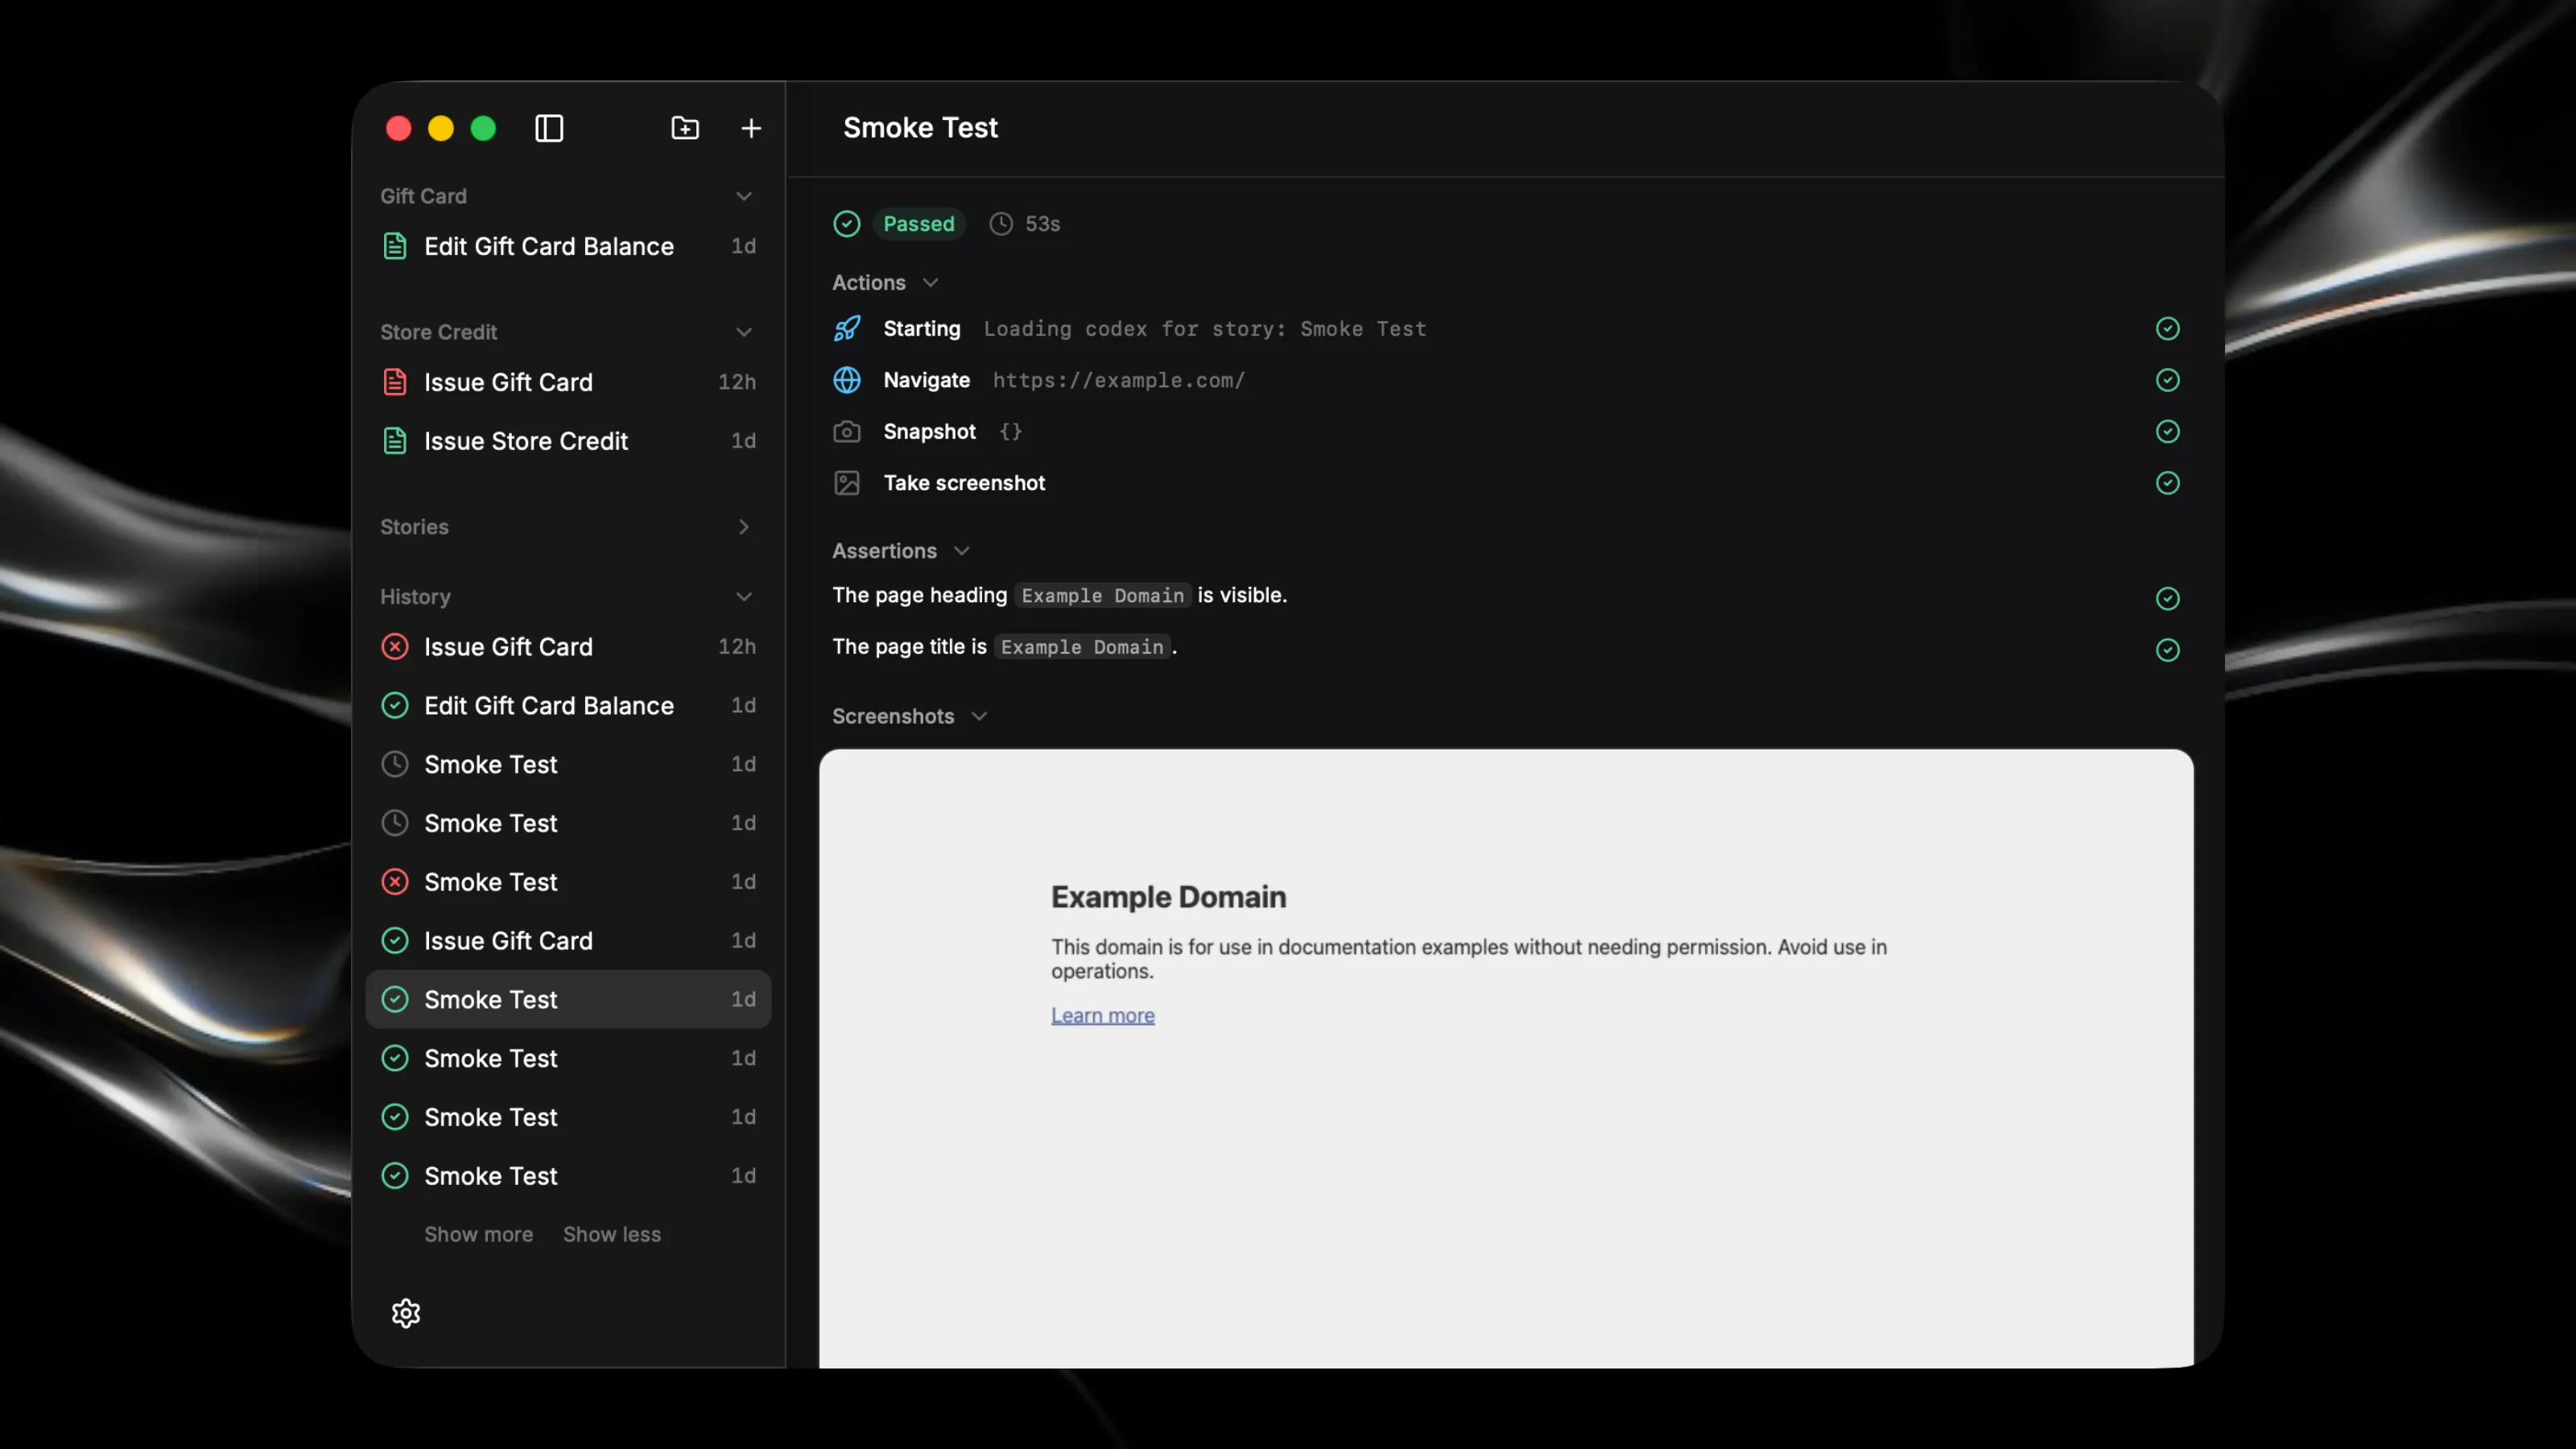Screen dimensions: 2576x1449
Task: Click Show less in history
Action: click(612, 1235)
